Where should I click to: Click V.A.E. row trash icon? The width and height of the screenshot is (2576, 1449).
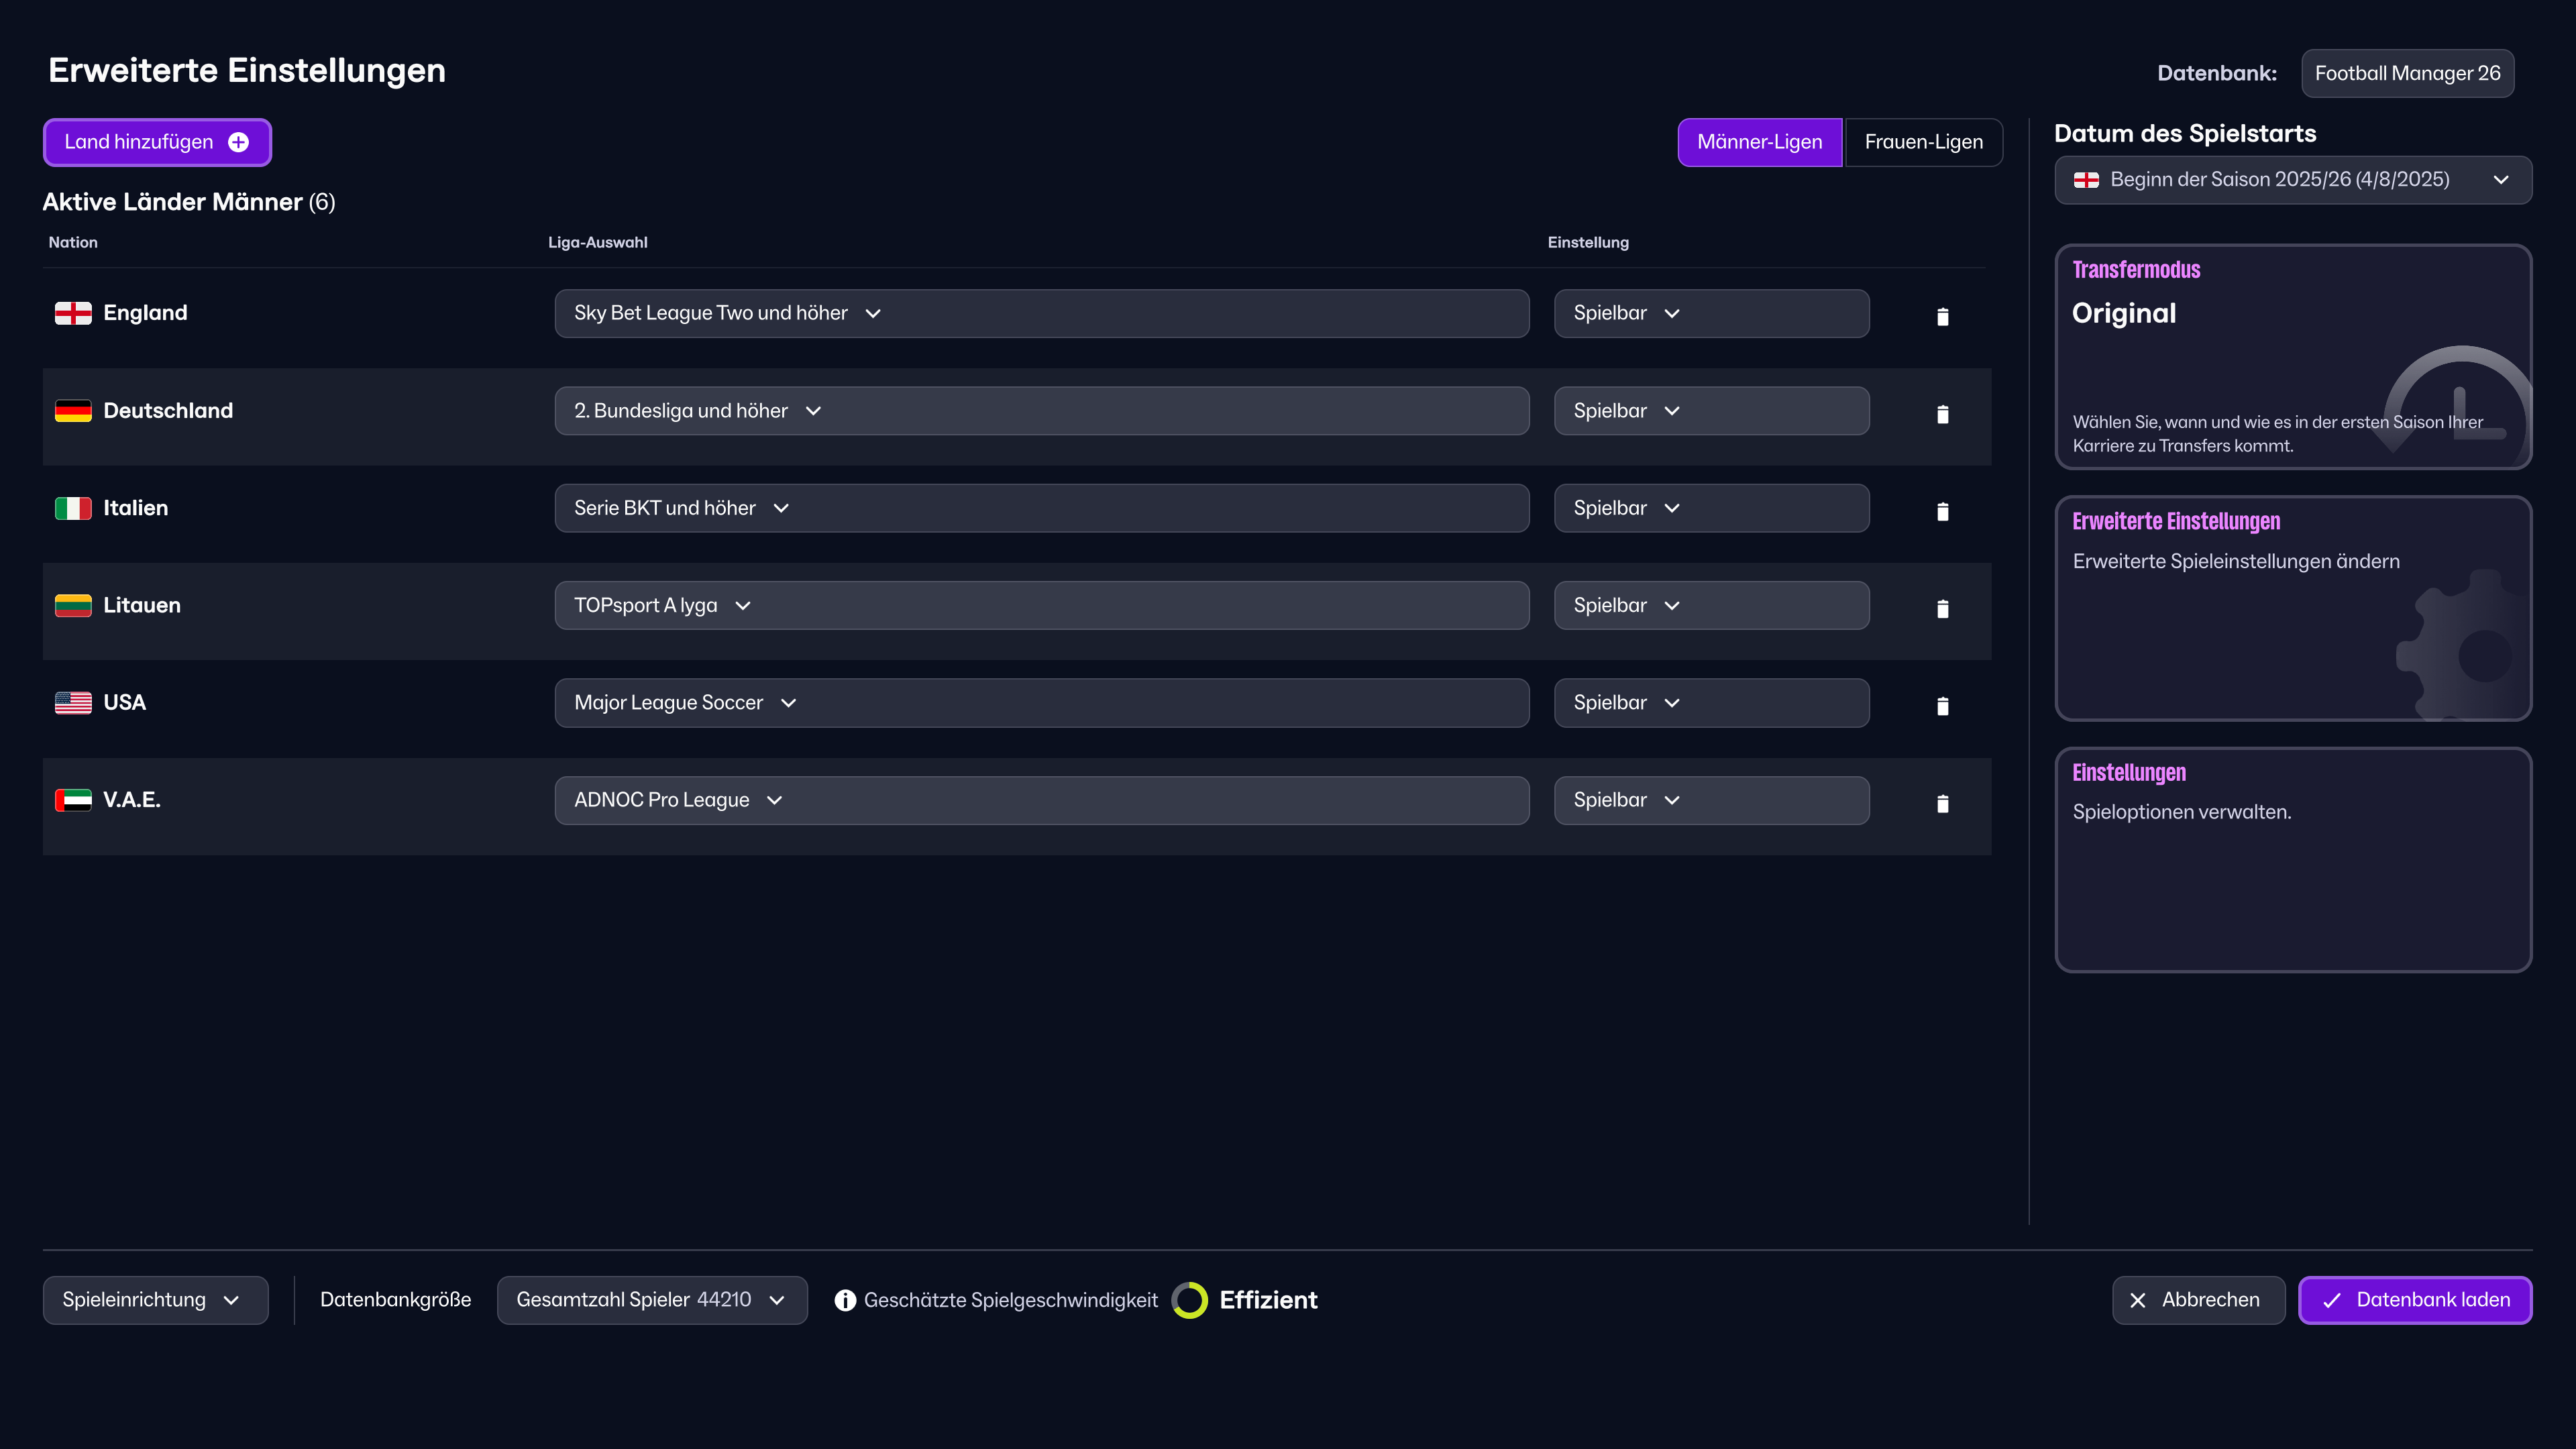tap(1942, 803)
